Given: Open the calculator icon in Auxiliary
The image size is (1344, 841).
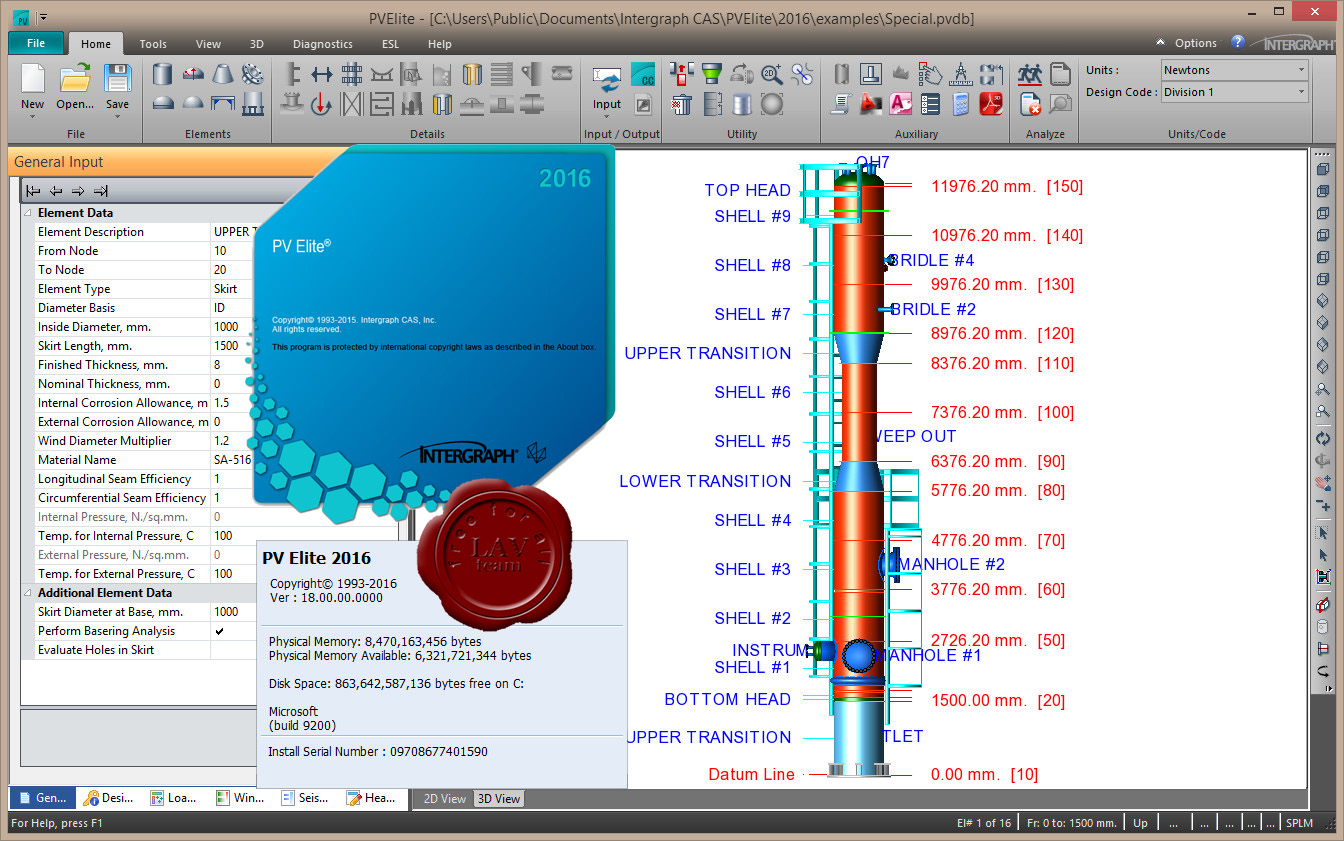Looking at the screenshot, I should (x=961, y=103).
